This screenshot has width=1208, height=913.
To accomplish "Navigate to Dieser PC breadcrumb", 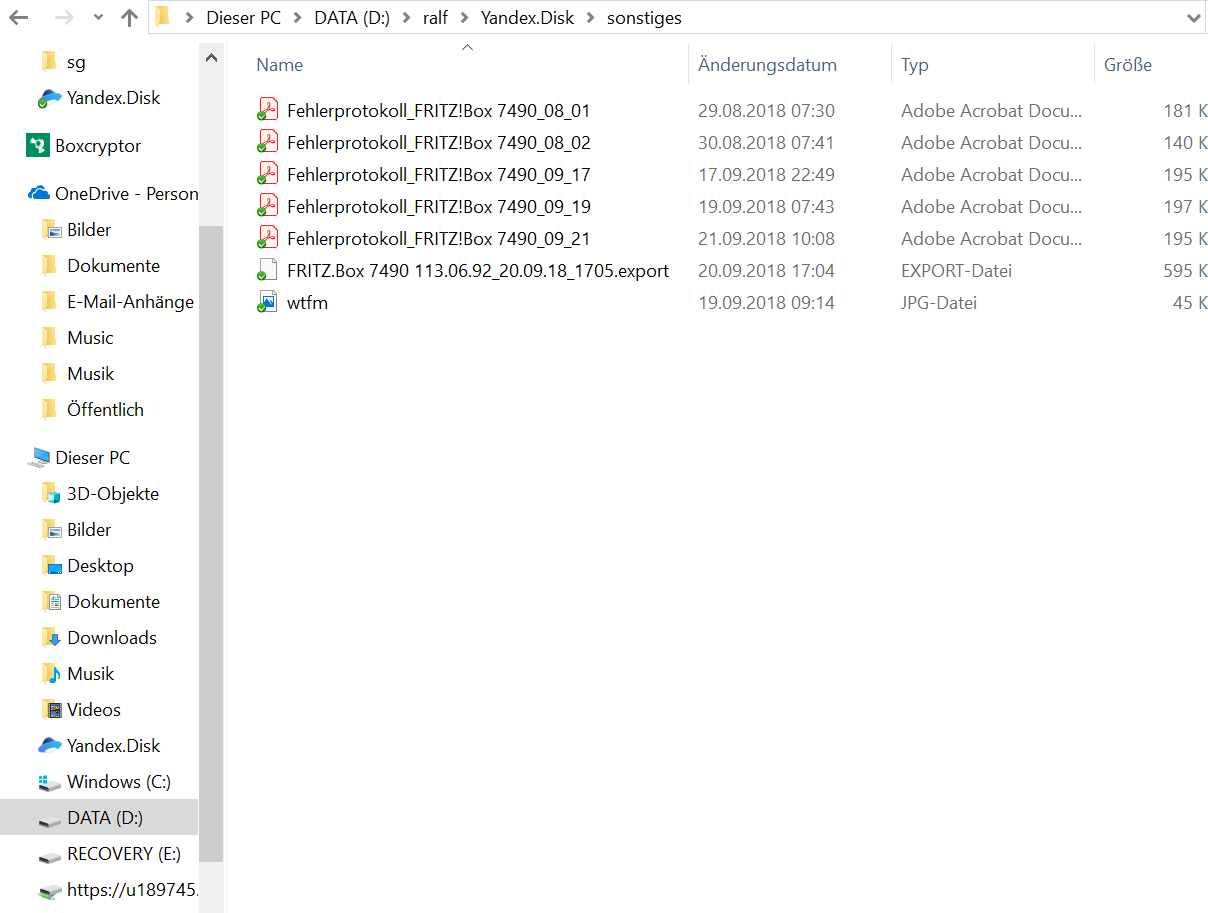I will click(243, 18).
